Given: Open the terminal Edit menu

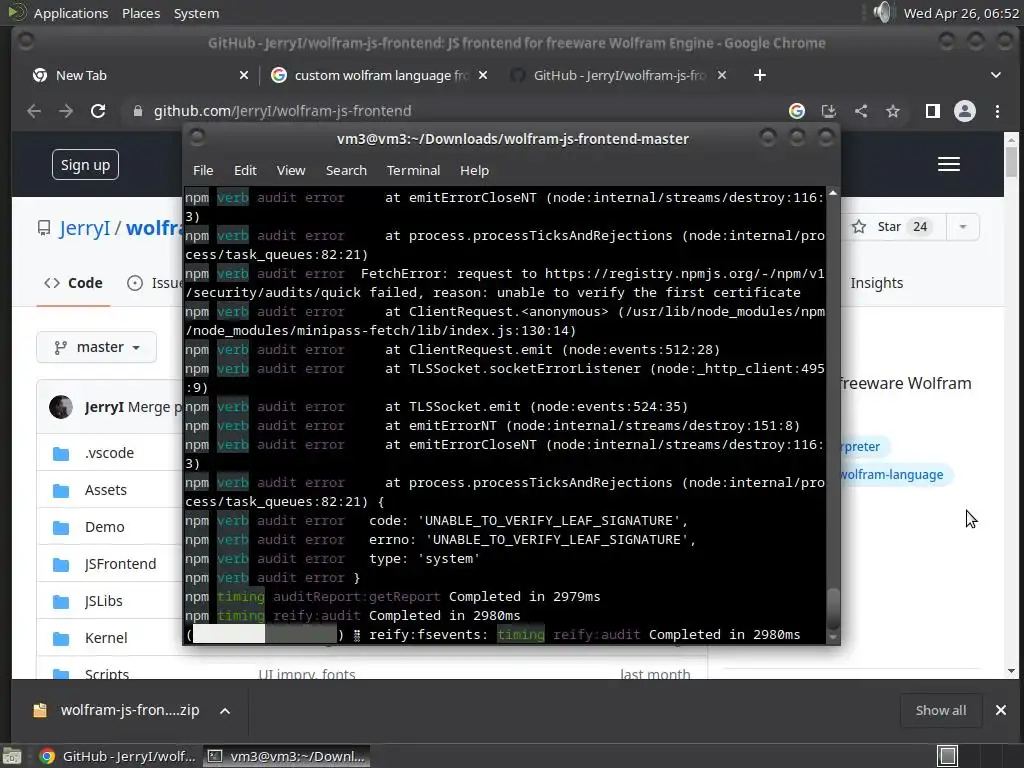Looking at the screenshot, I should click(x=245, y=170).
